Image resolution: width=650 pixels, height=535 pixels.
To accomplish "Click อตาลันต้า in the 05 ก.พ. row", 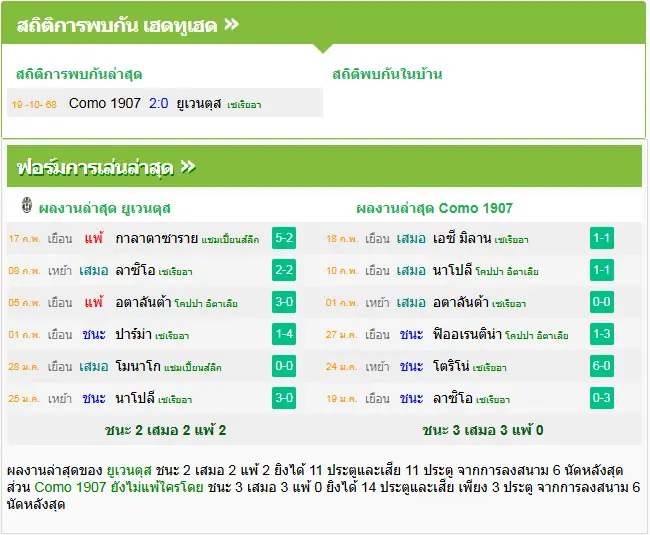I will point(143,302).
